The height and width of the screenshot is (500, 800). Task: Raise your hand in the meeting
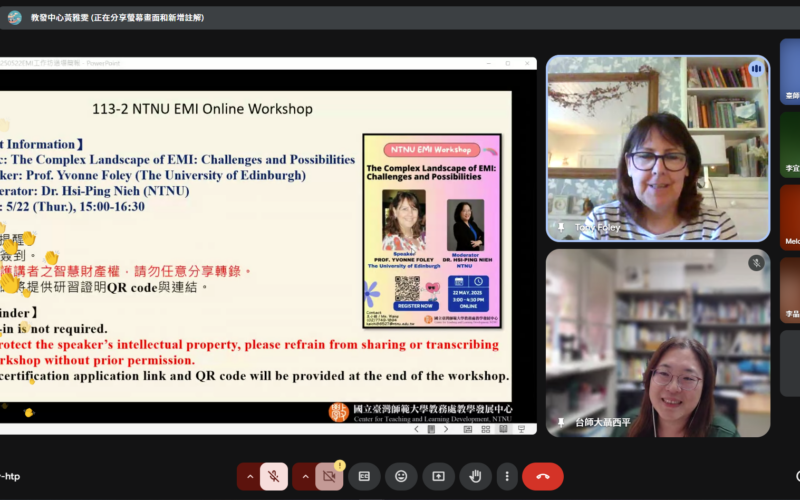click(x=475, y=477)
